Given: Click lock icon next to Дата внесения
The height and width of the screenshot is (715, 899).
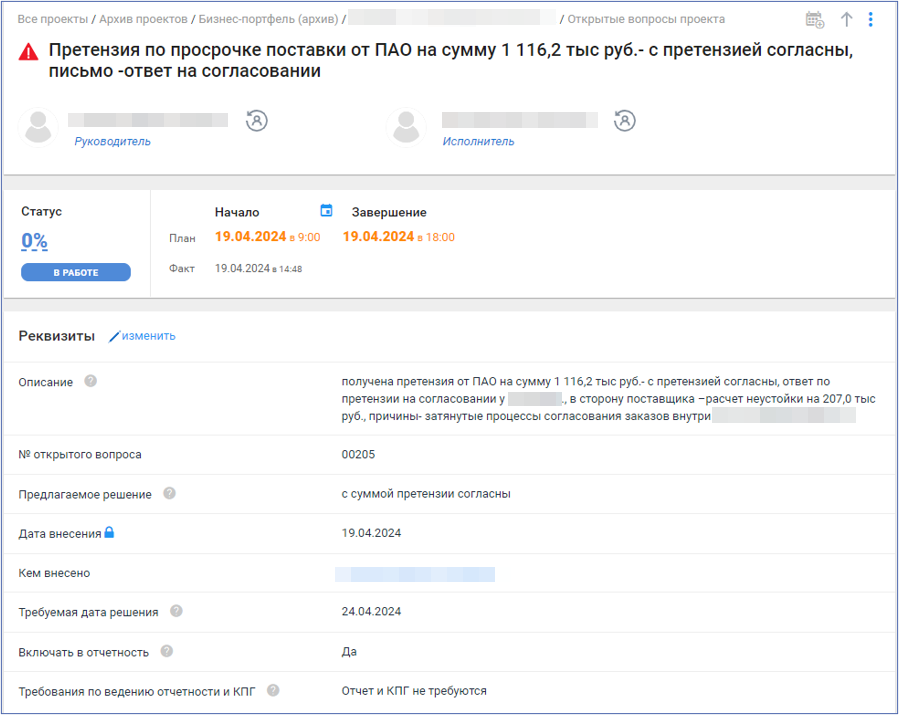Looking at the screenshot, I should (110, 533).
